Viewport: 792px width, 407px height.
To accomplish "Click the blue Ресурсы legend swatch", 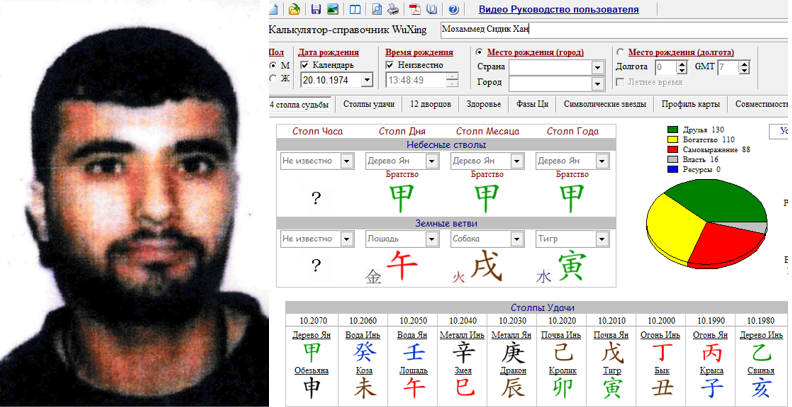I will pyautogui.click(x=672, y=170).
